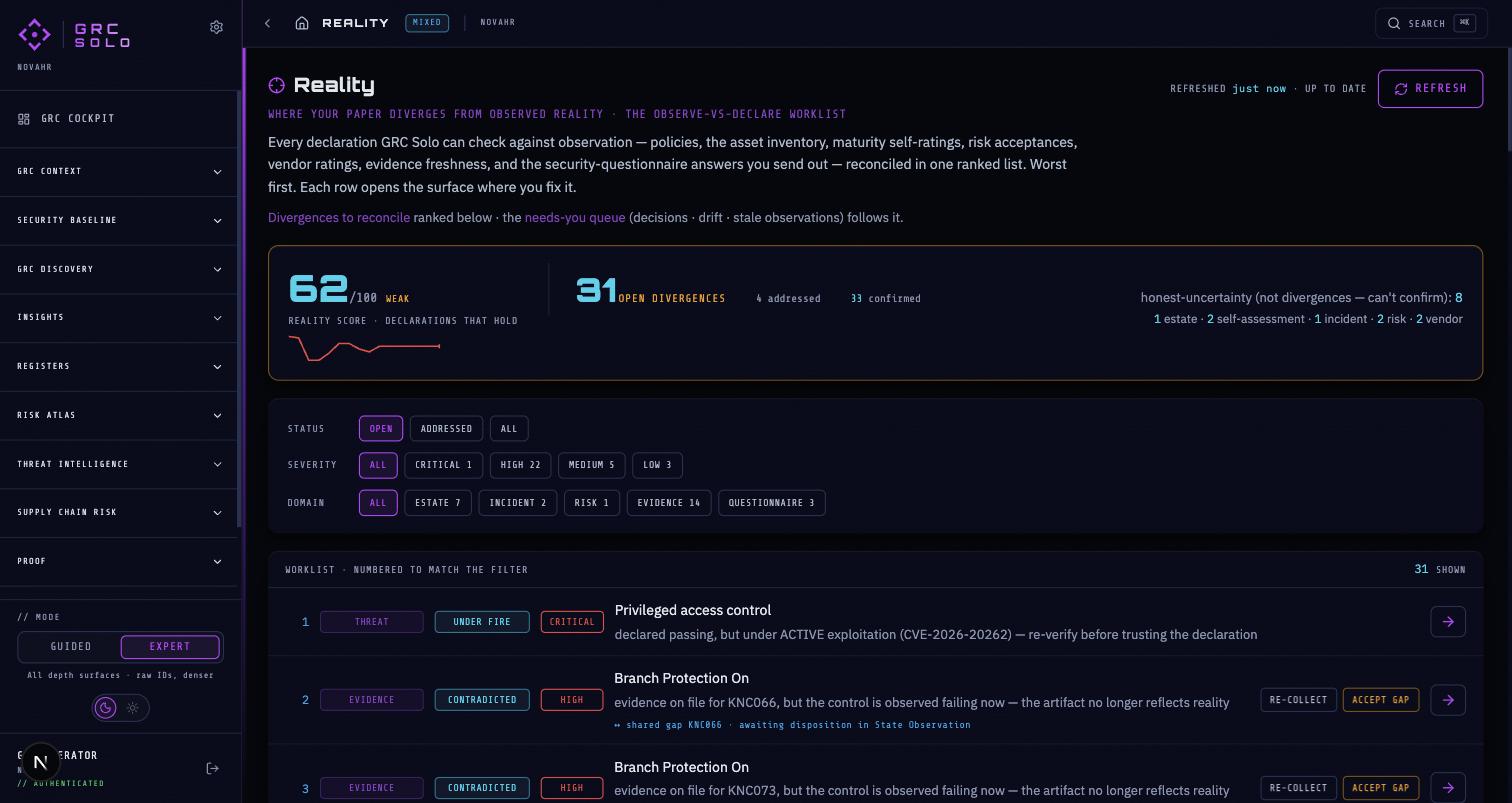Filter domain to Evidence 14
The image size is (1512, 803).
coord(669,503)
